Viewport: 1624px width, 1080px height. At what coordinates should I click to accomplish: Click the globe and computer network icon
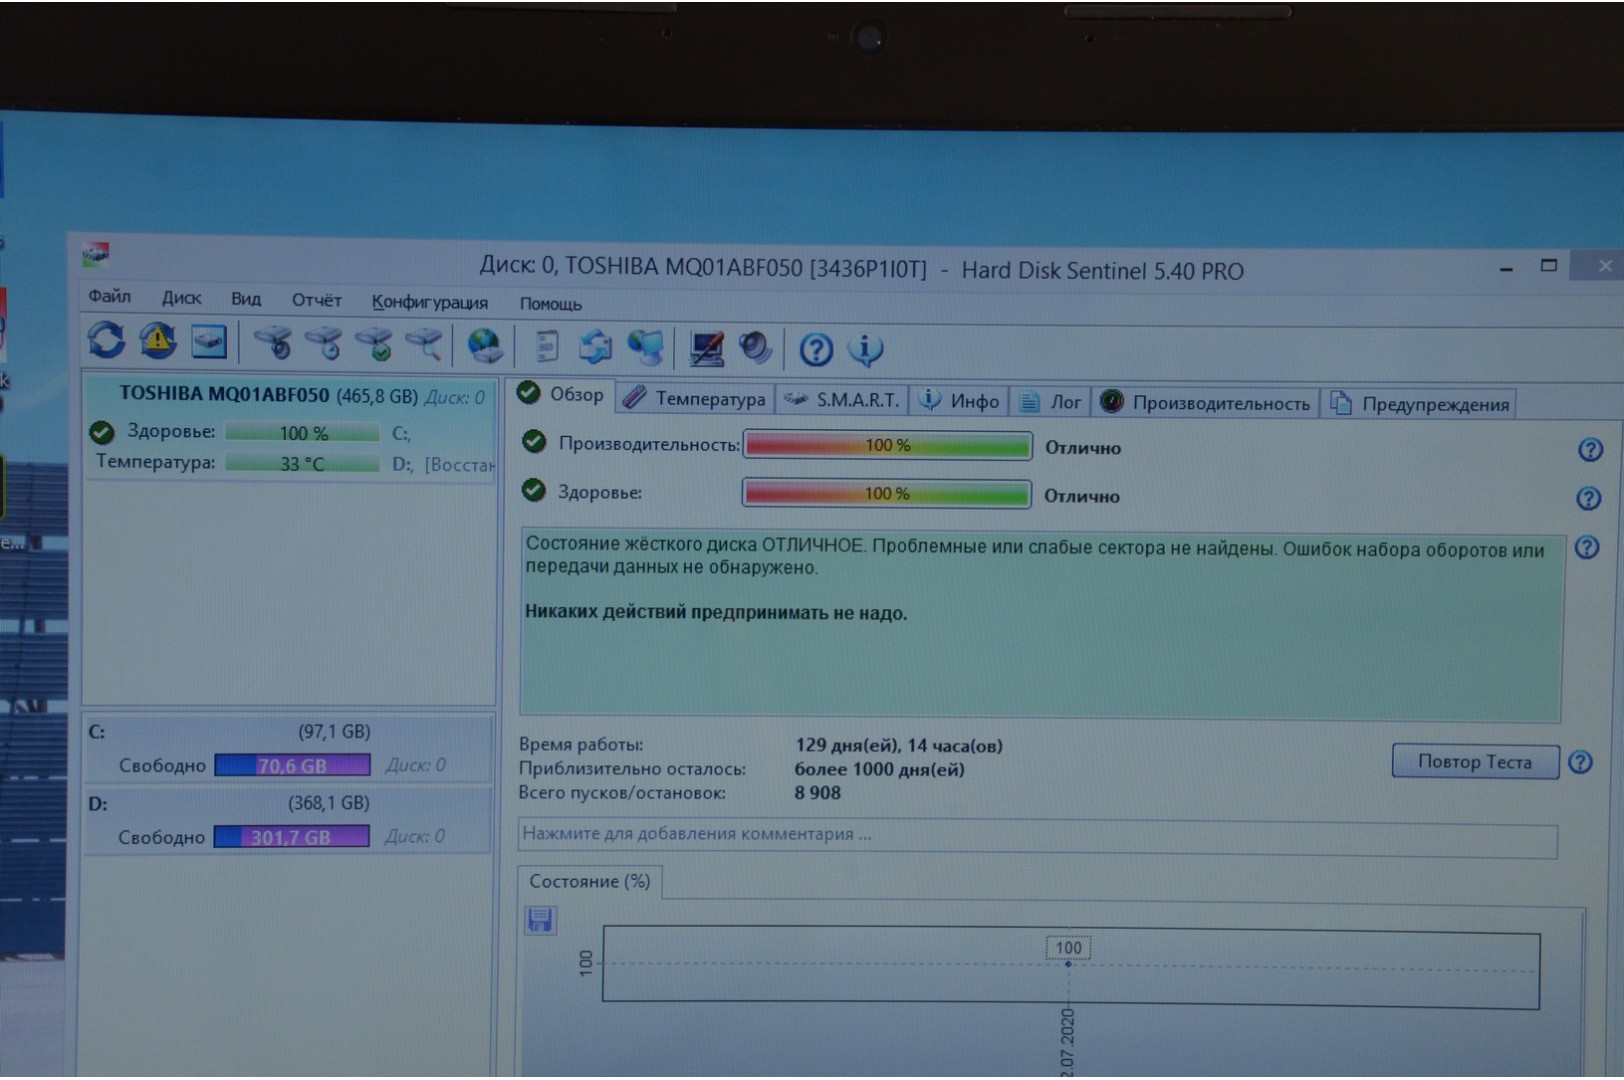pos(646,348)
